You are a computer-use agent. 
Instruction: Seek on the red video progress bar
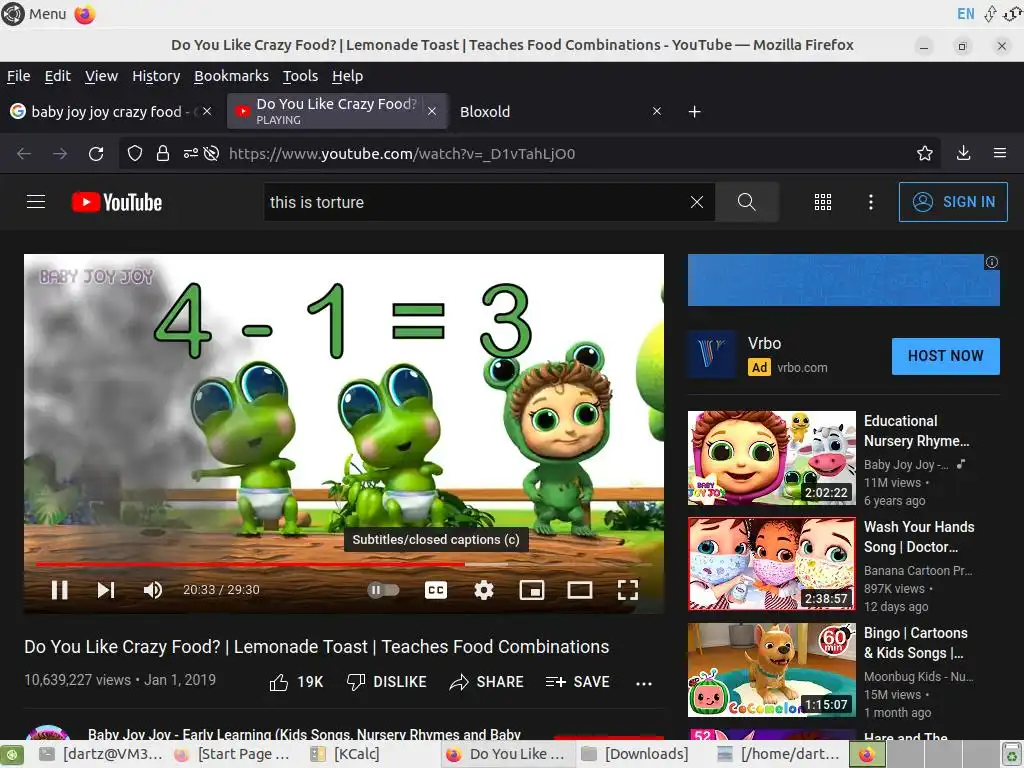click(344, 564)
